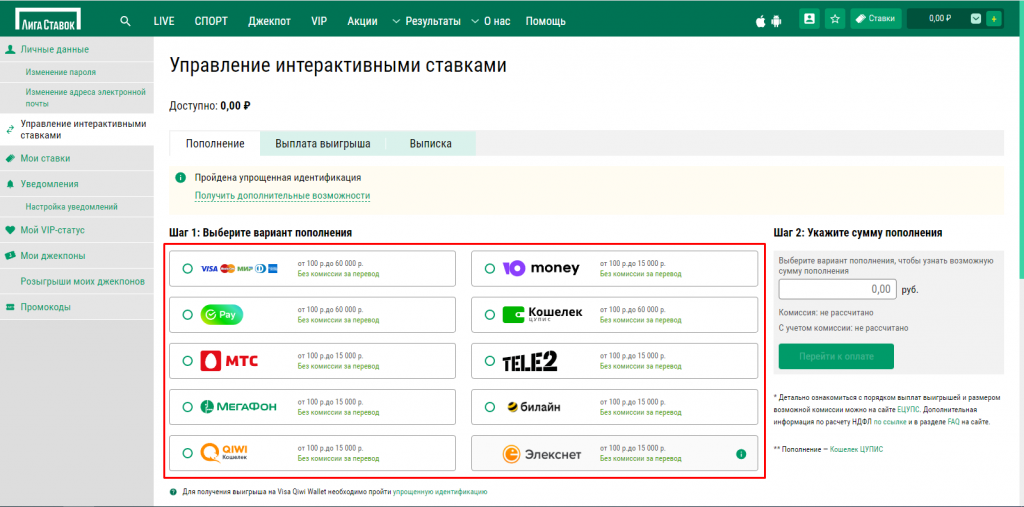Select the QIWI Кошелек radio button
Screen dimensions: 1024x507
click(188, 454)
